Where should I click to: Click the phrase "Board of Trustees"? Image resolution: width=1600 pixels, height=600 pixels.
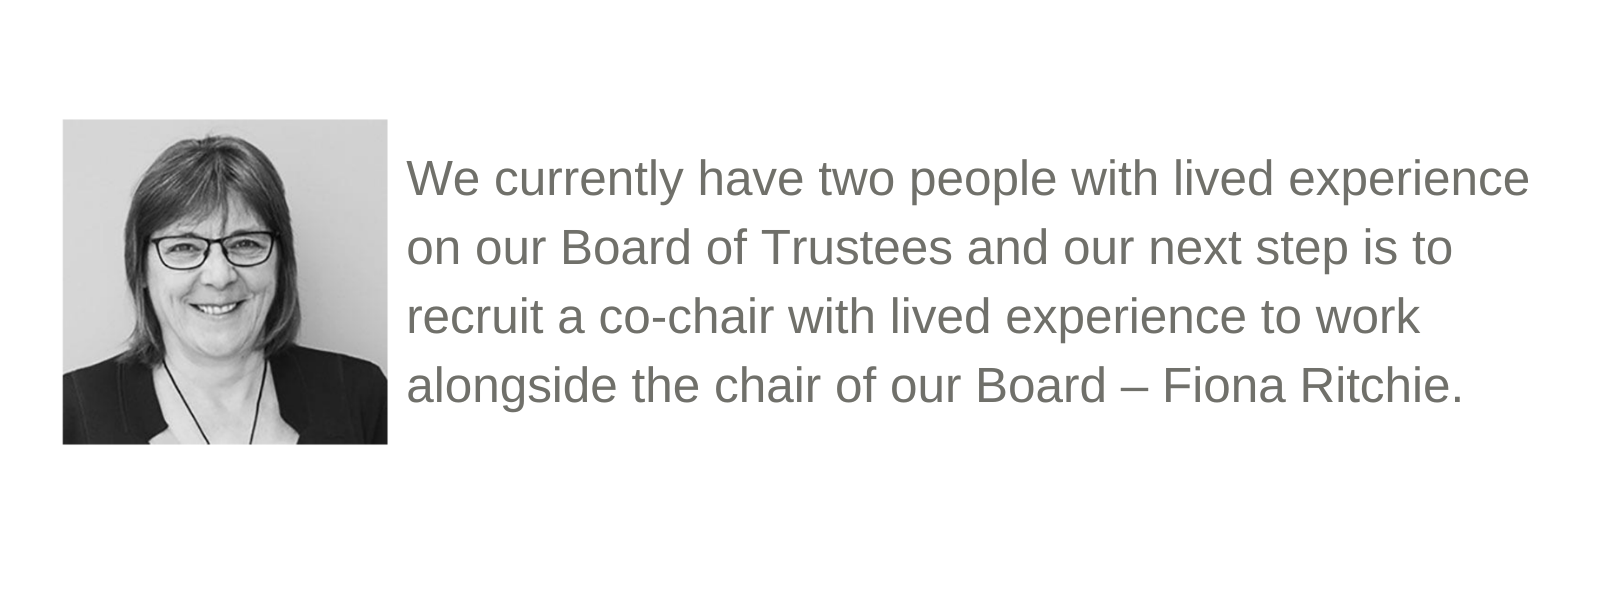[756, 247]
